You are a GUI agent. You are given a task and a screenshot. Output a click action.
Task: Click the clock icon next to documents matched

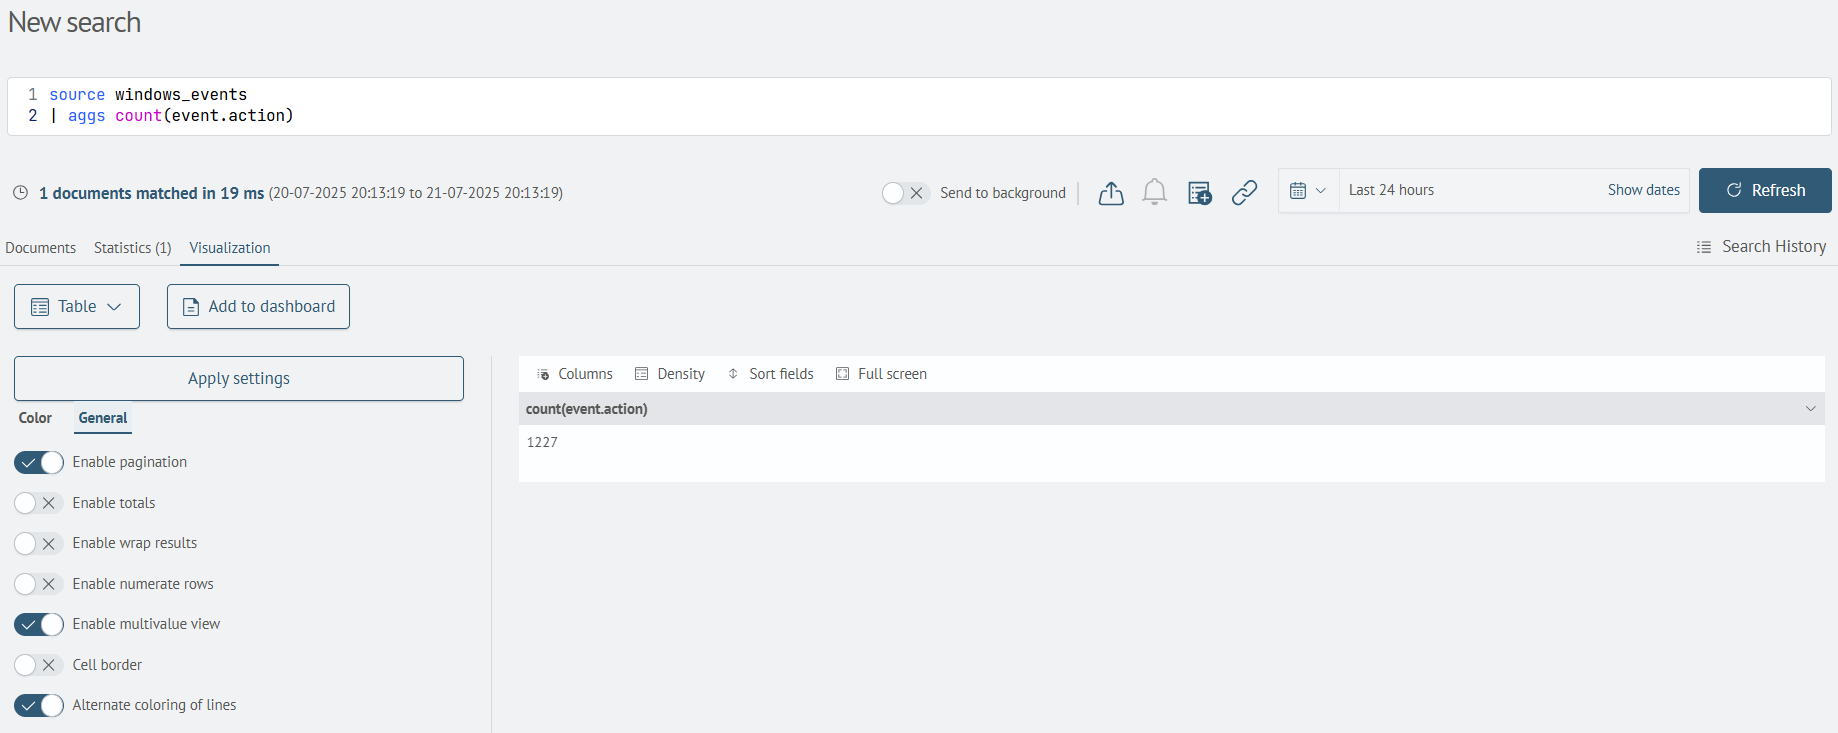tap(20, 193)
